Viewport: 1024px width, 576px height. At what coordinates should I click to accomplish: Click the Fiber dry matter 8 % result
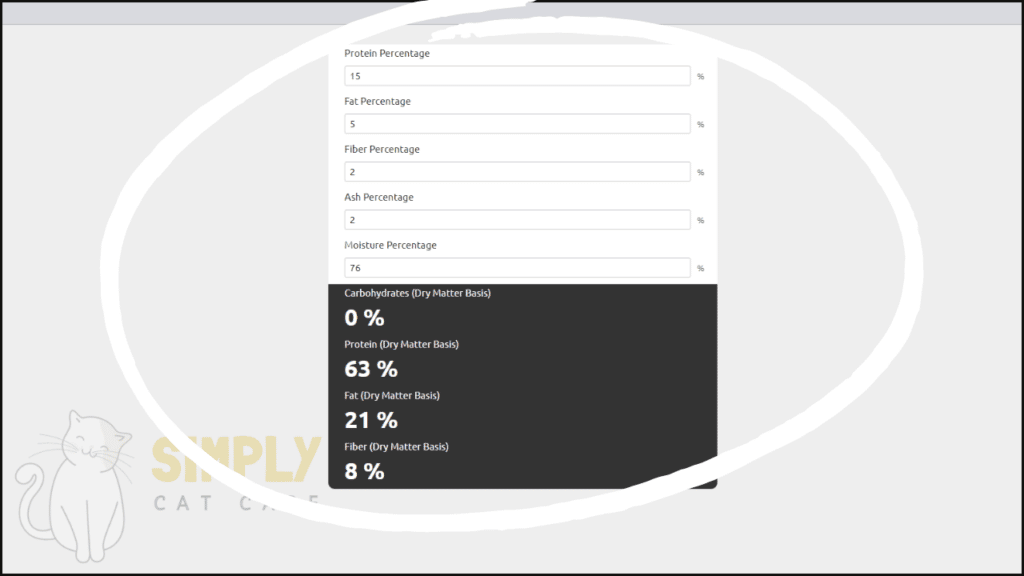click(x=364, y=471)
